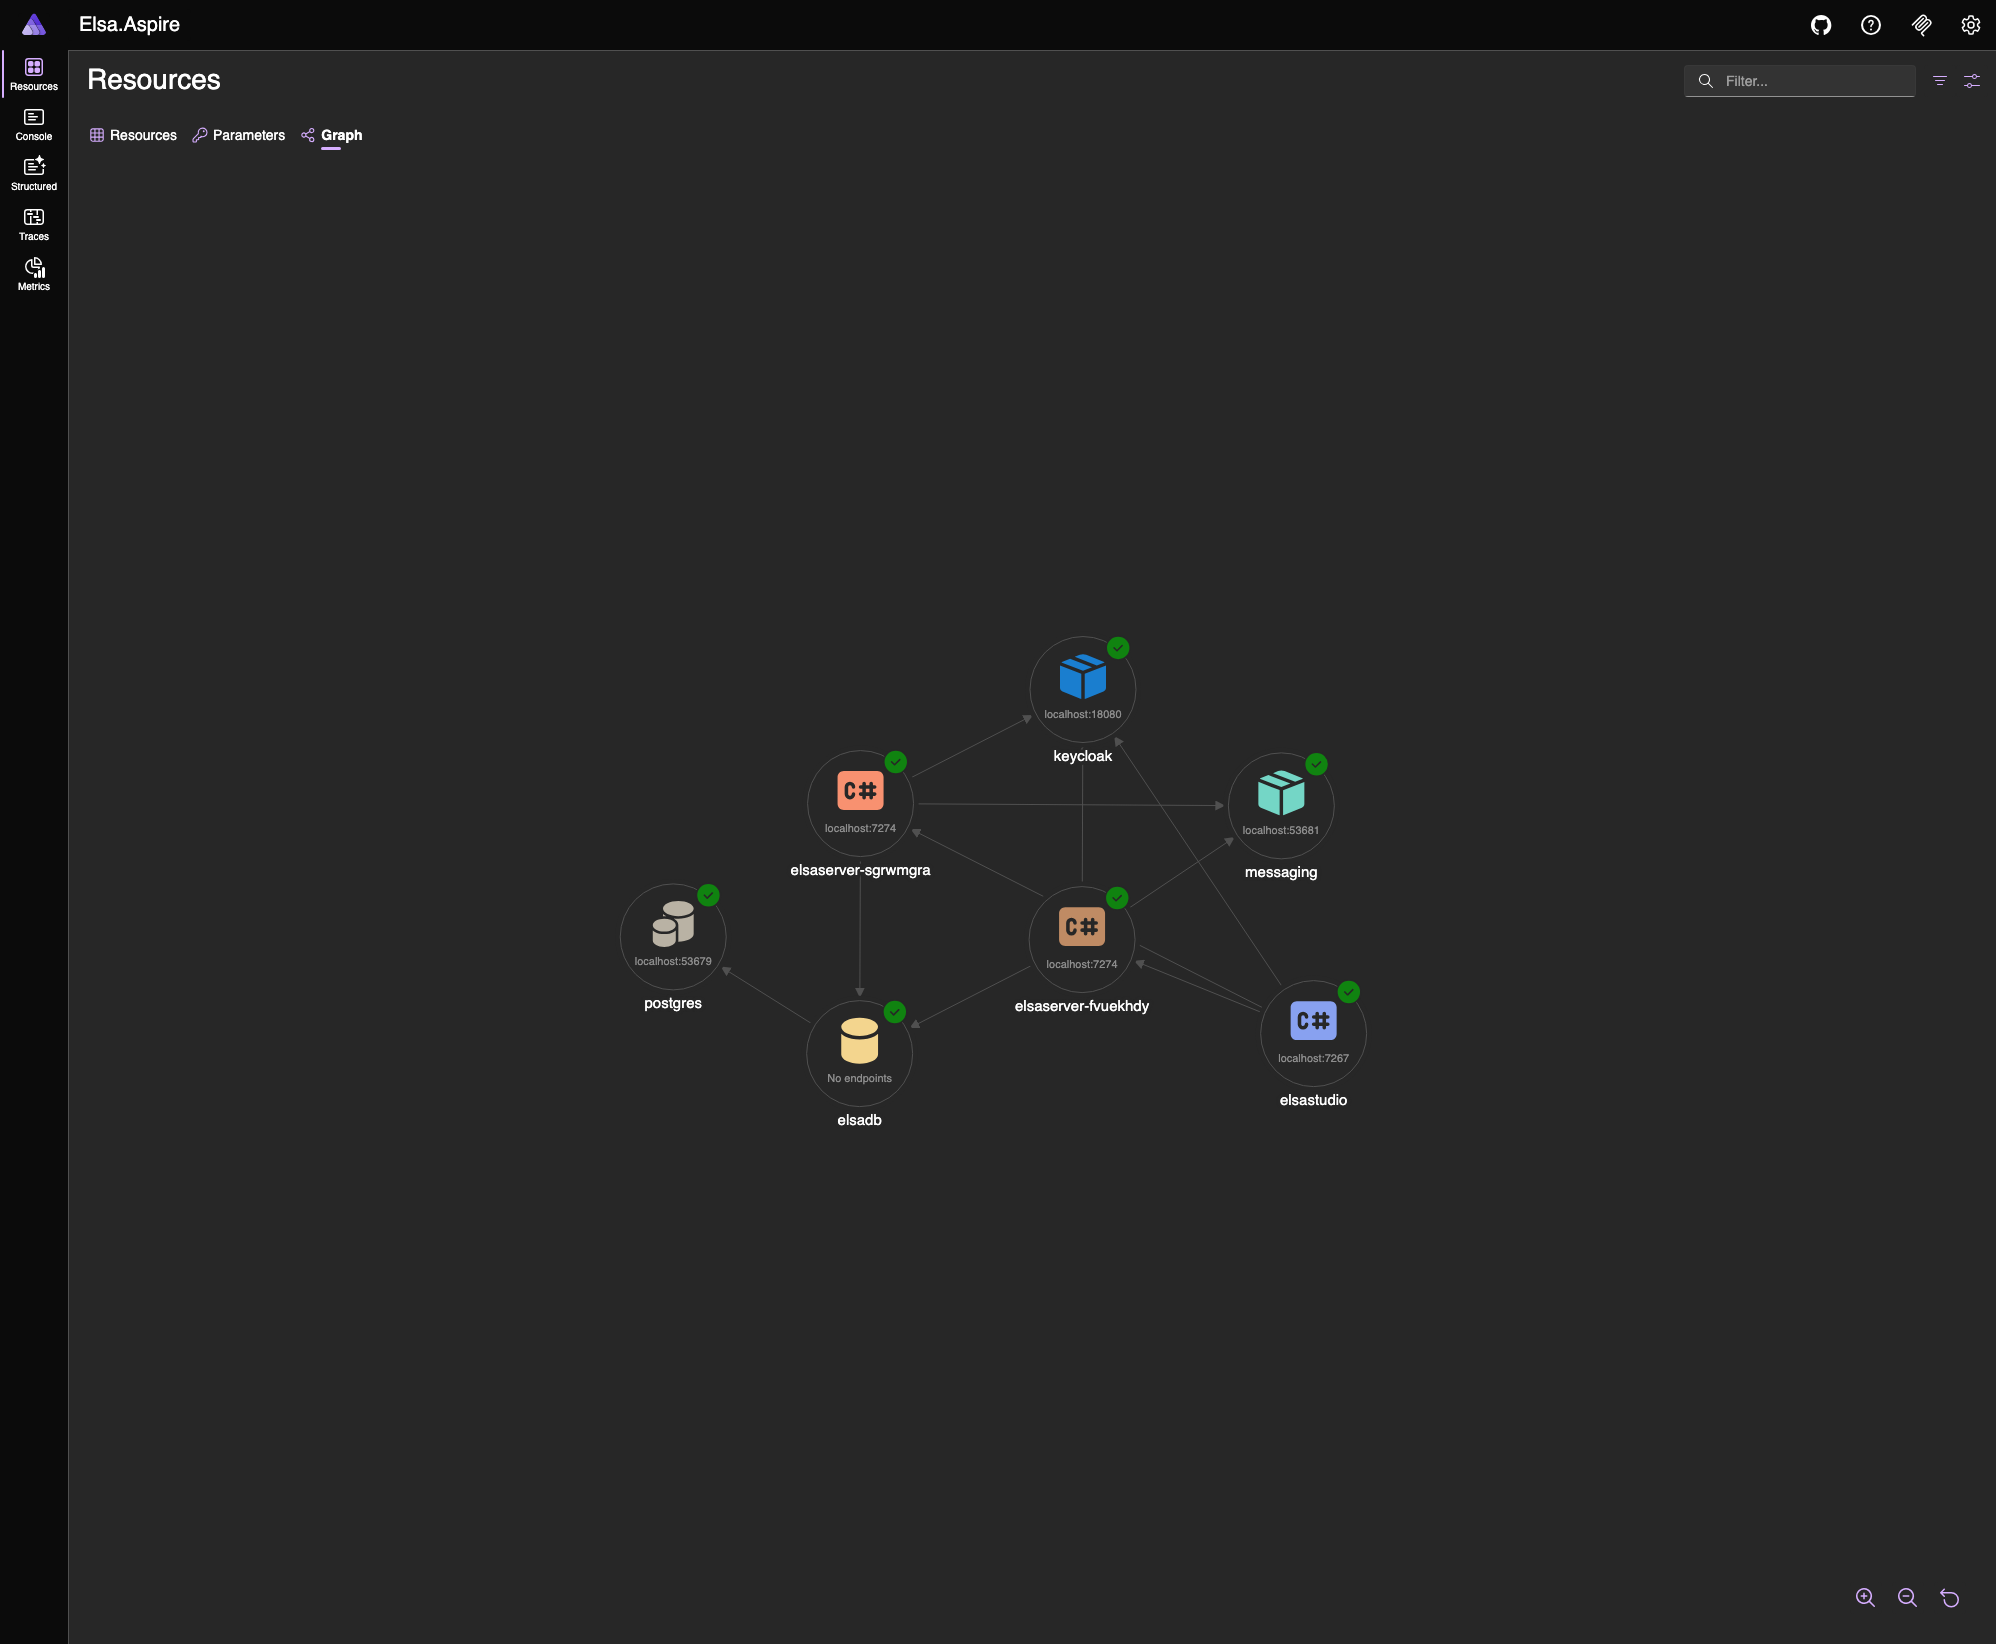Viewport: 1996px width, 1644px height.
Task: Select the keycloak container node icon
Action: [1083, 678]
